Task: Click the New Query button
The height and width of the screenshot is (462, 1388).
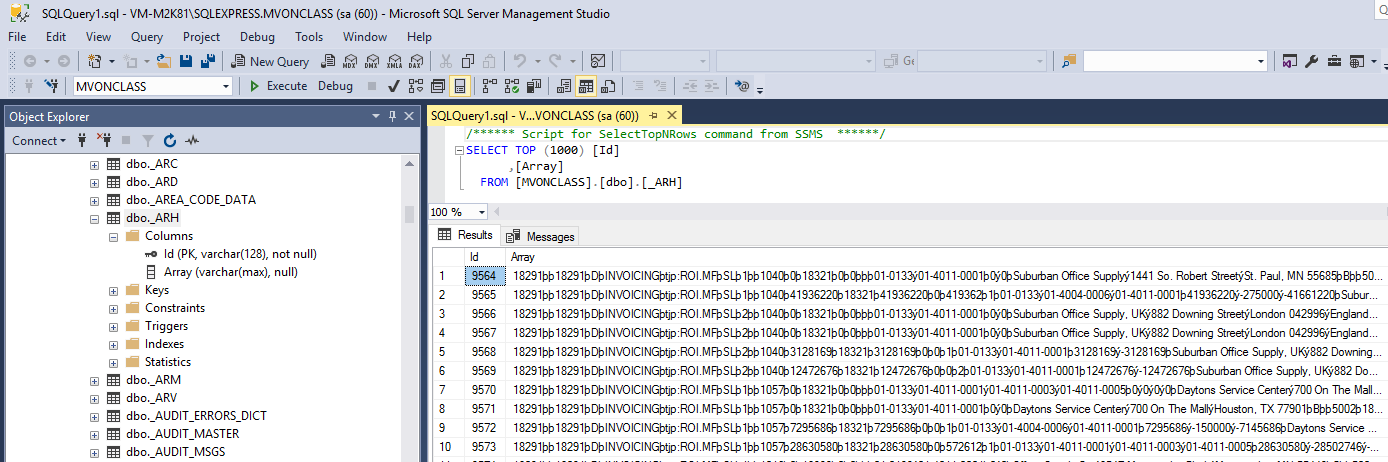Action: tap(270, 61)
